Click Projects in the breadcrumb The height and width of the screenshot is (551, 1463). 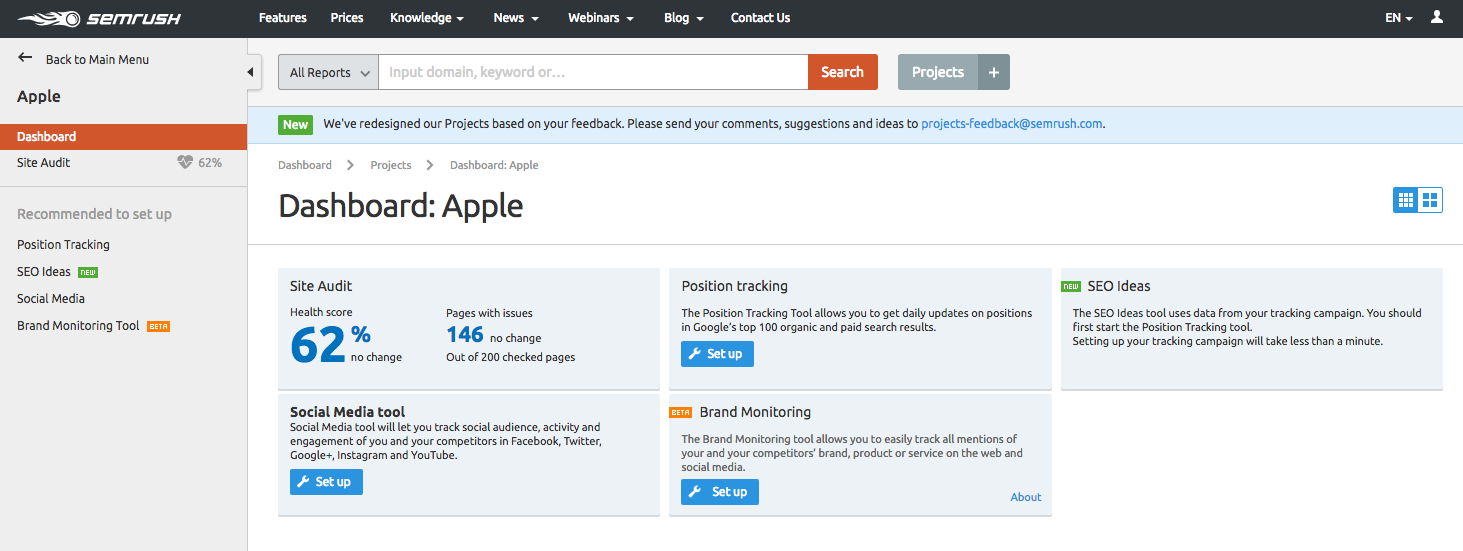391,165
